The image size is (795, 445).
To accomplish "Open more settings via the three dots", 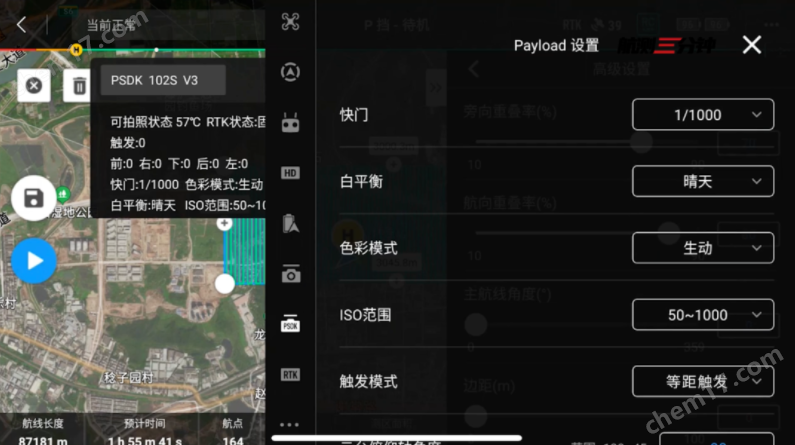I will (290, 425).
